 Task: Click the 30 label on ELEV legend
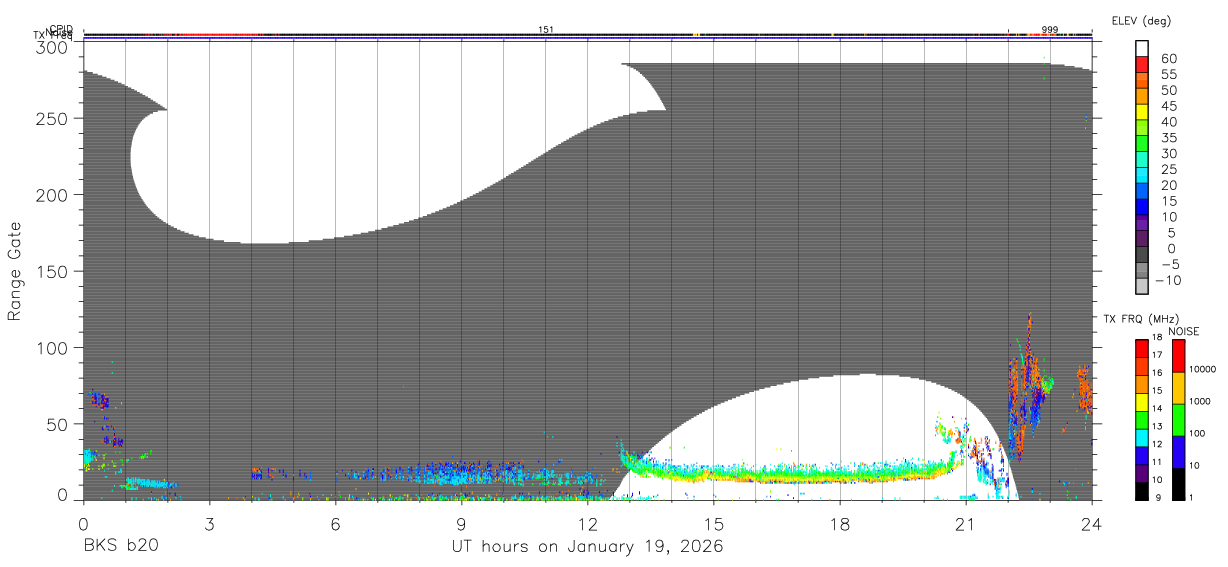[x=1168, y=154]
